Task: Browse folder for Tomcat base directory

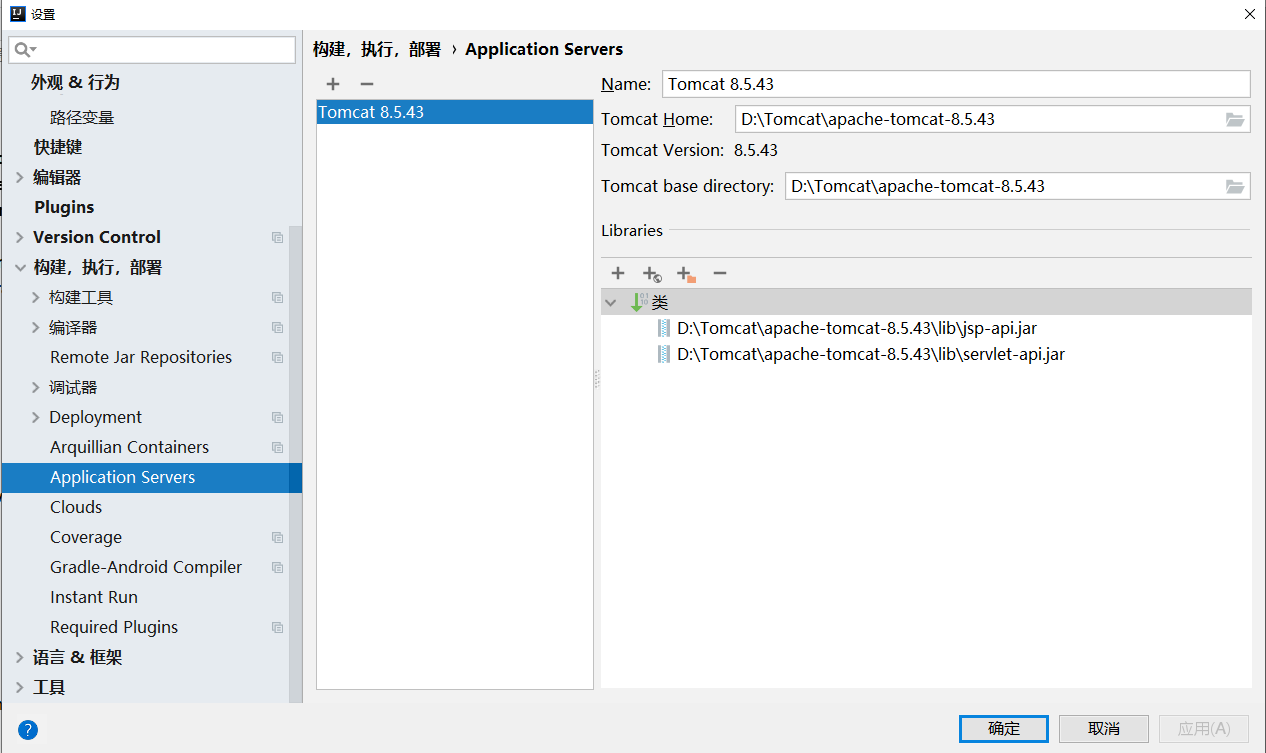Action: click(x=1235, y=187)
